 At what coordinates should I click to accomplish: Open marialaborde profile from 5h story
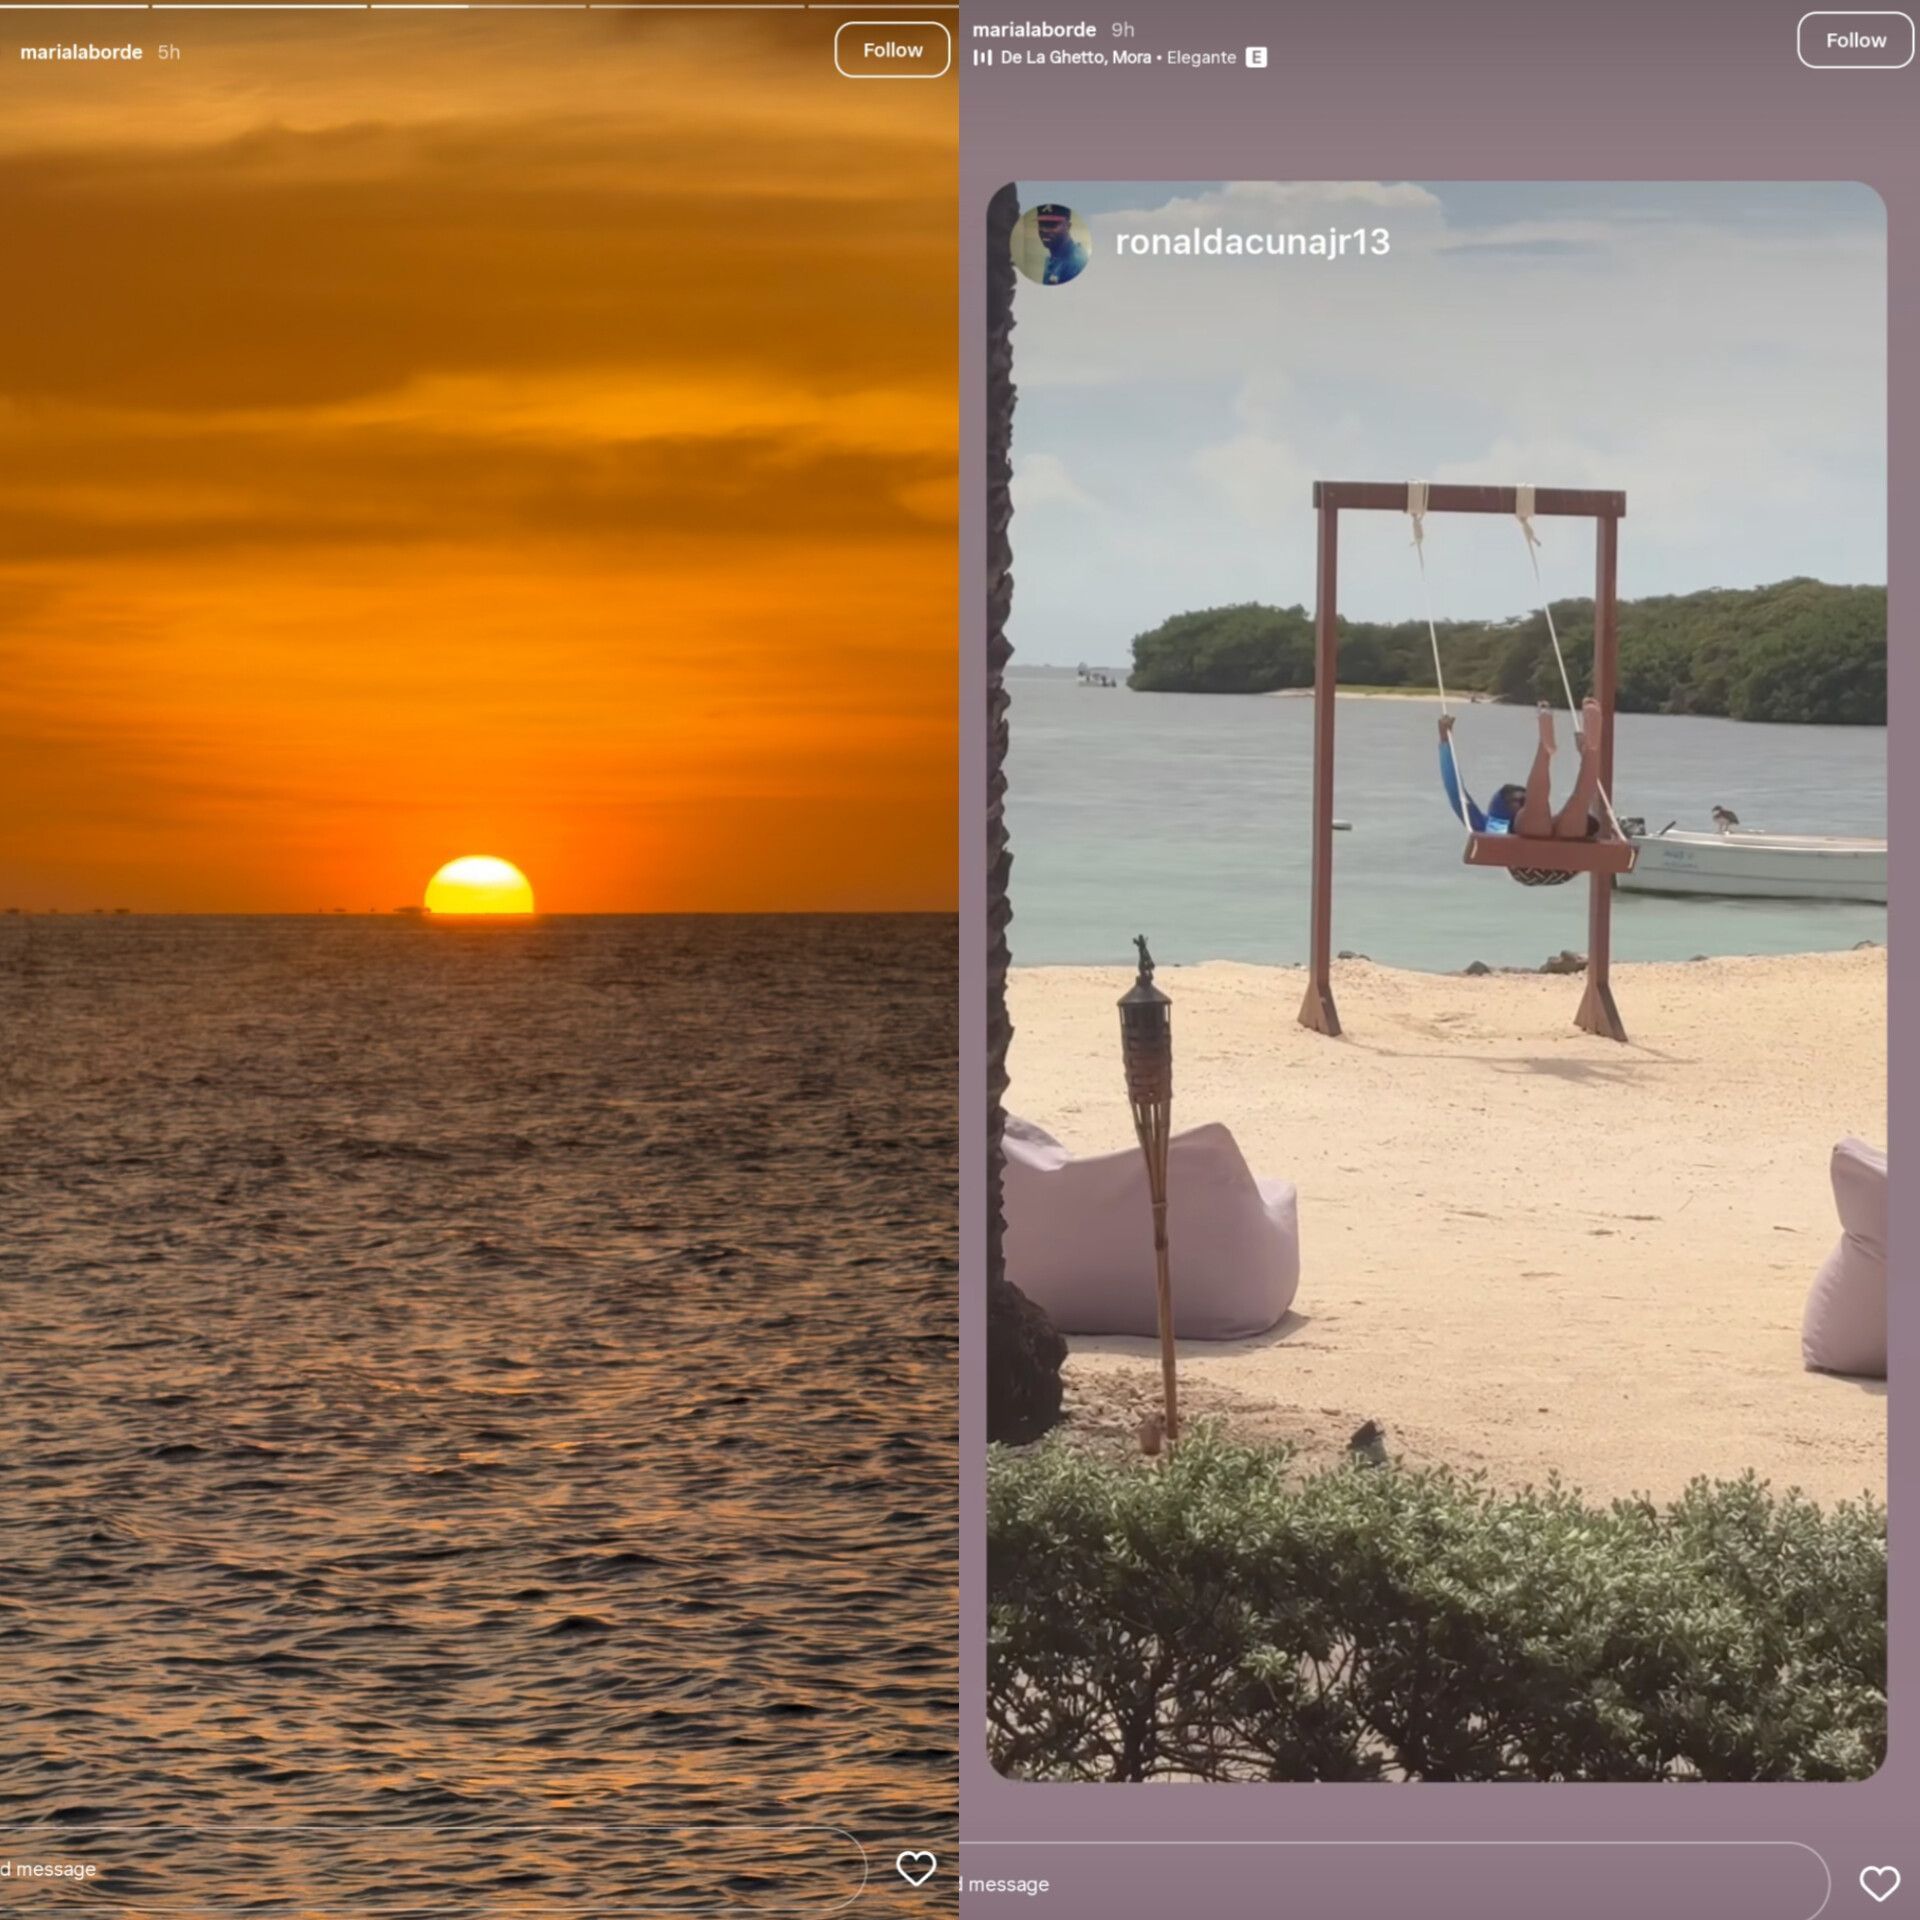81,52
